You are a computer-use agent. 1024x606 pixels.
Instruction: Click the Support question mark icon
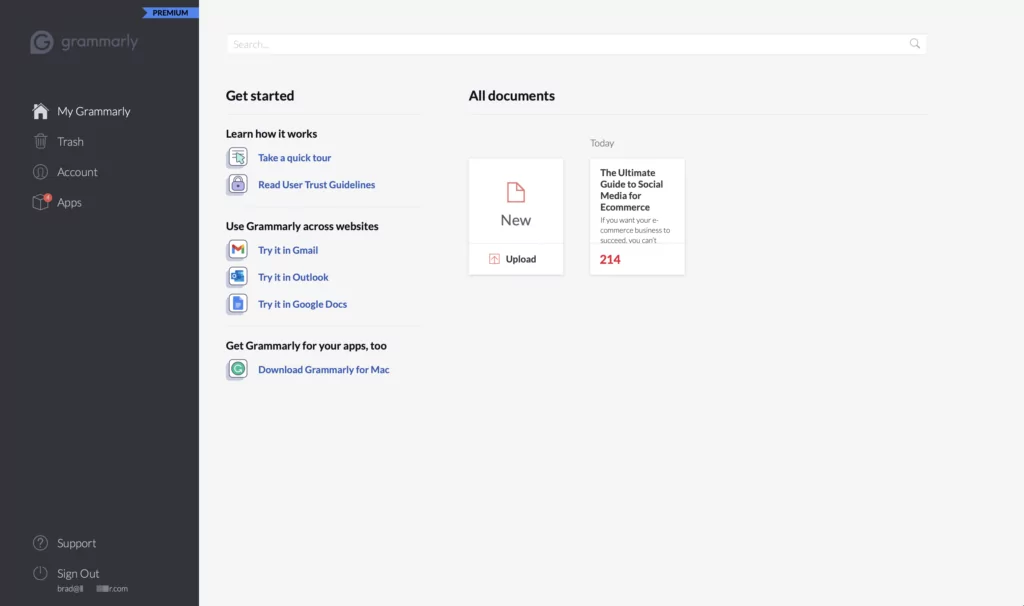click(x=40, y=543)
